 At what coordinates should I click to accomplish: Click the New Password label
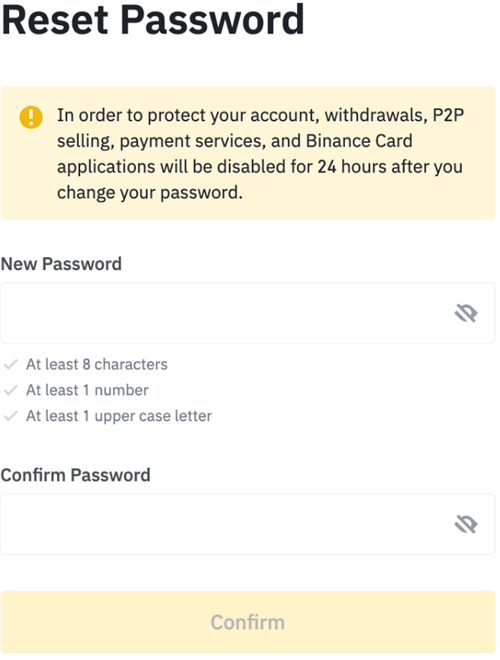[61, 264]
